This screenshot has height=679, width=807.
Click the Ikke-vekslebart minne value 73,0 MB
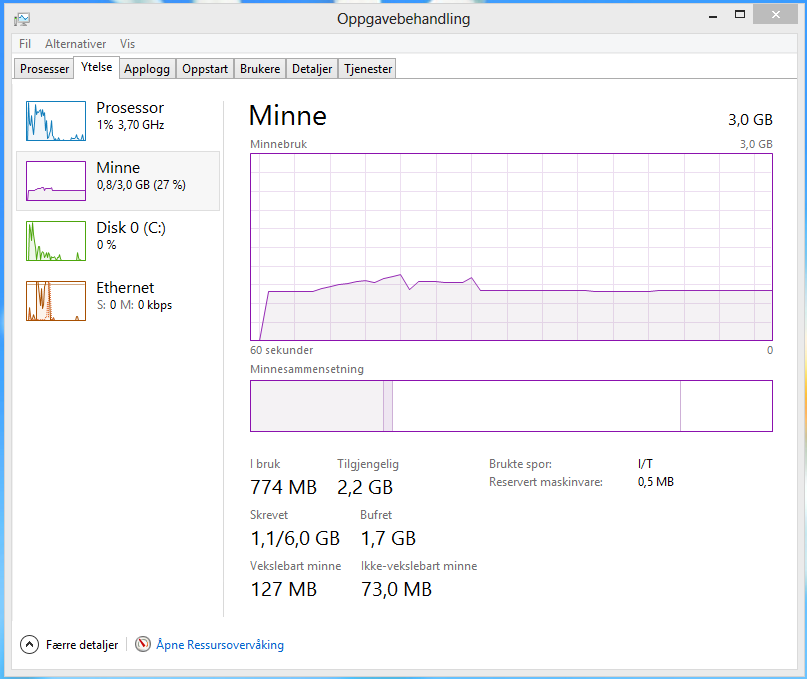tap(396, 589)
